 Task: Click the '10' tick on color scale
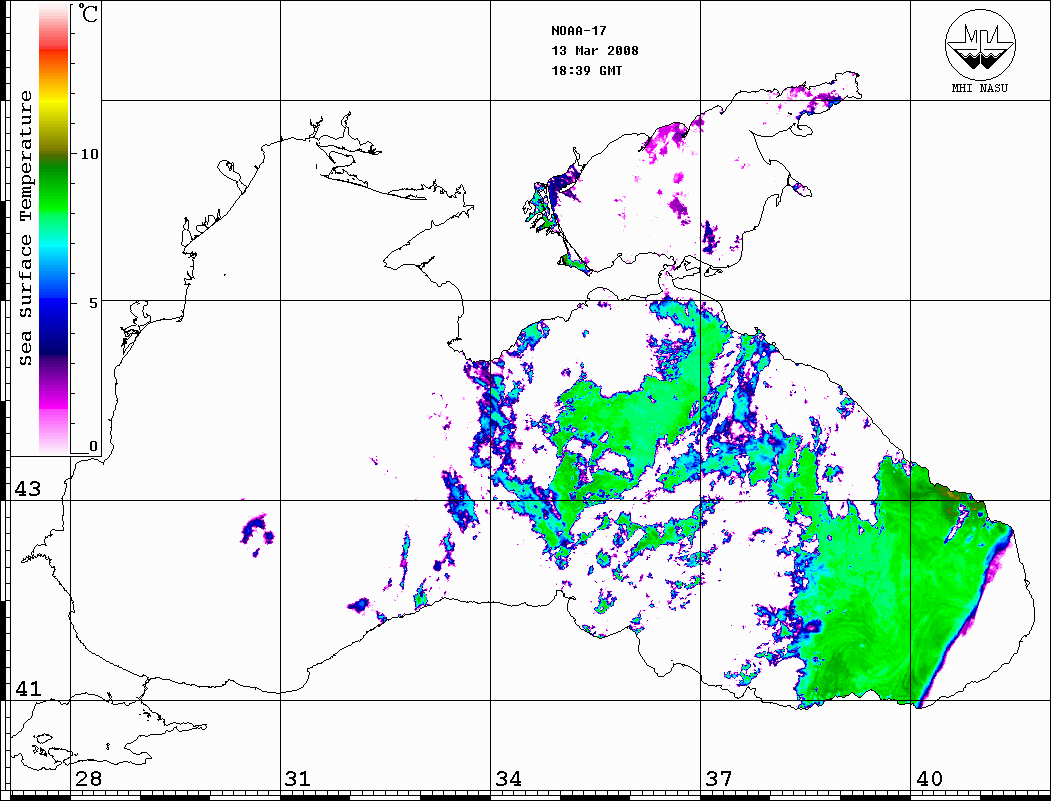point(89,153)
